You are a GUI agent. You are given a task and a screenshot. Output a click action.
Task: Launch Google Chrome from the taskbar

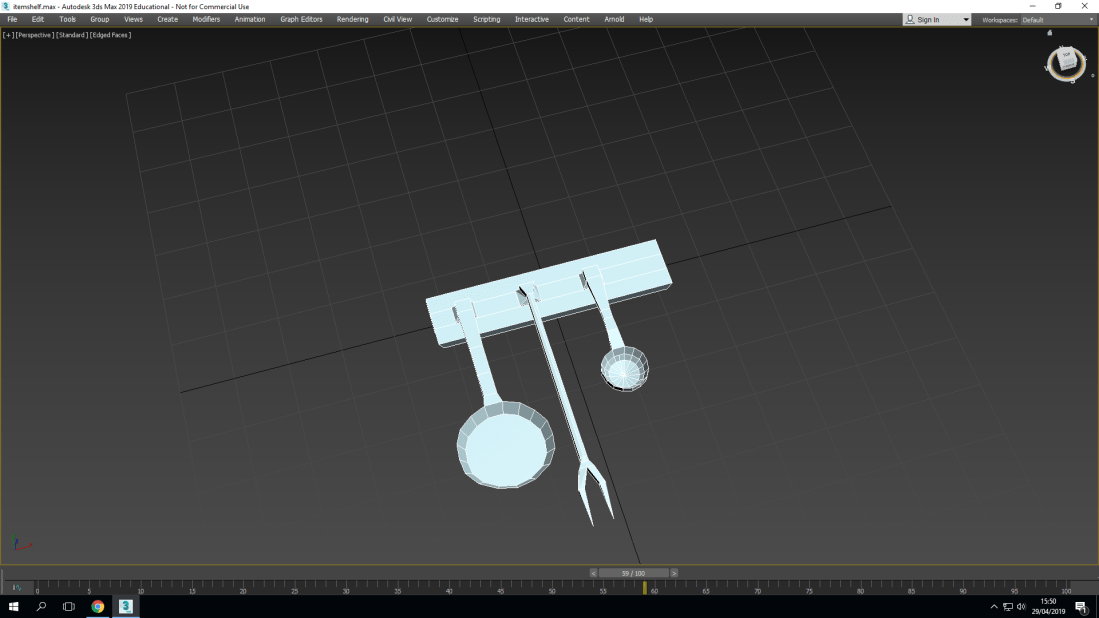pos(96,606)
